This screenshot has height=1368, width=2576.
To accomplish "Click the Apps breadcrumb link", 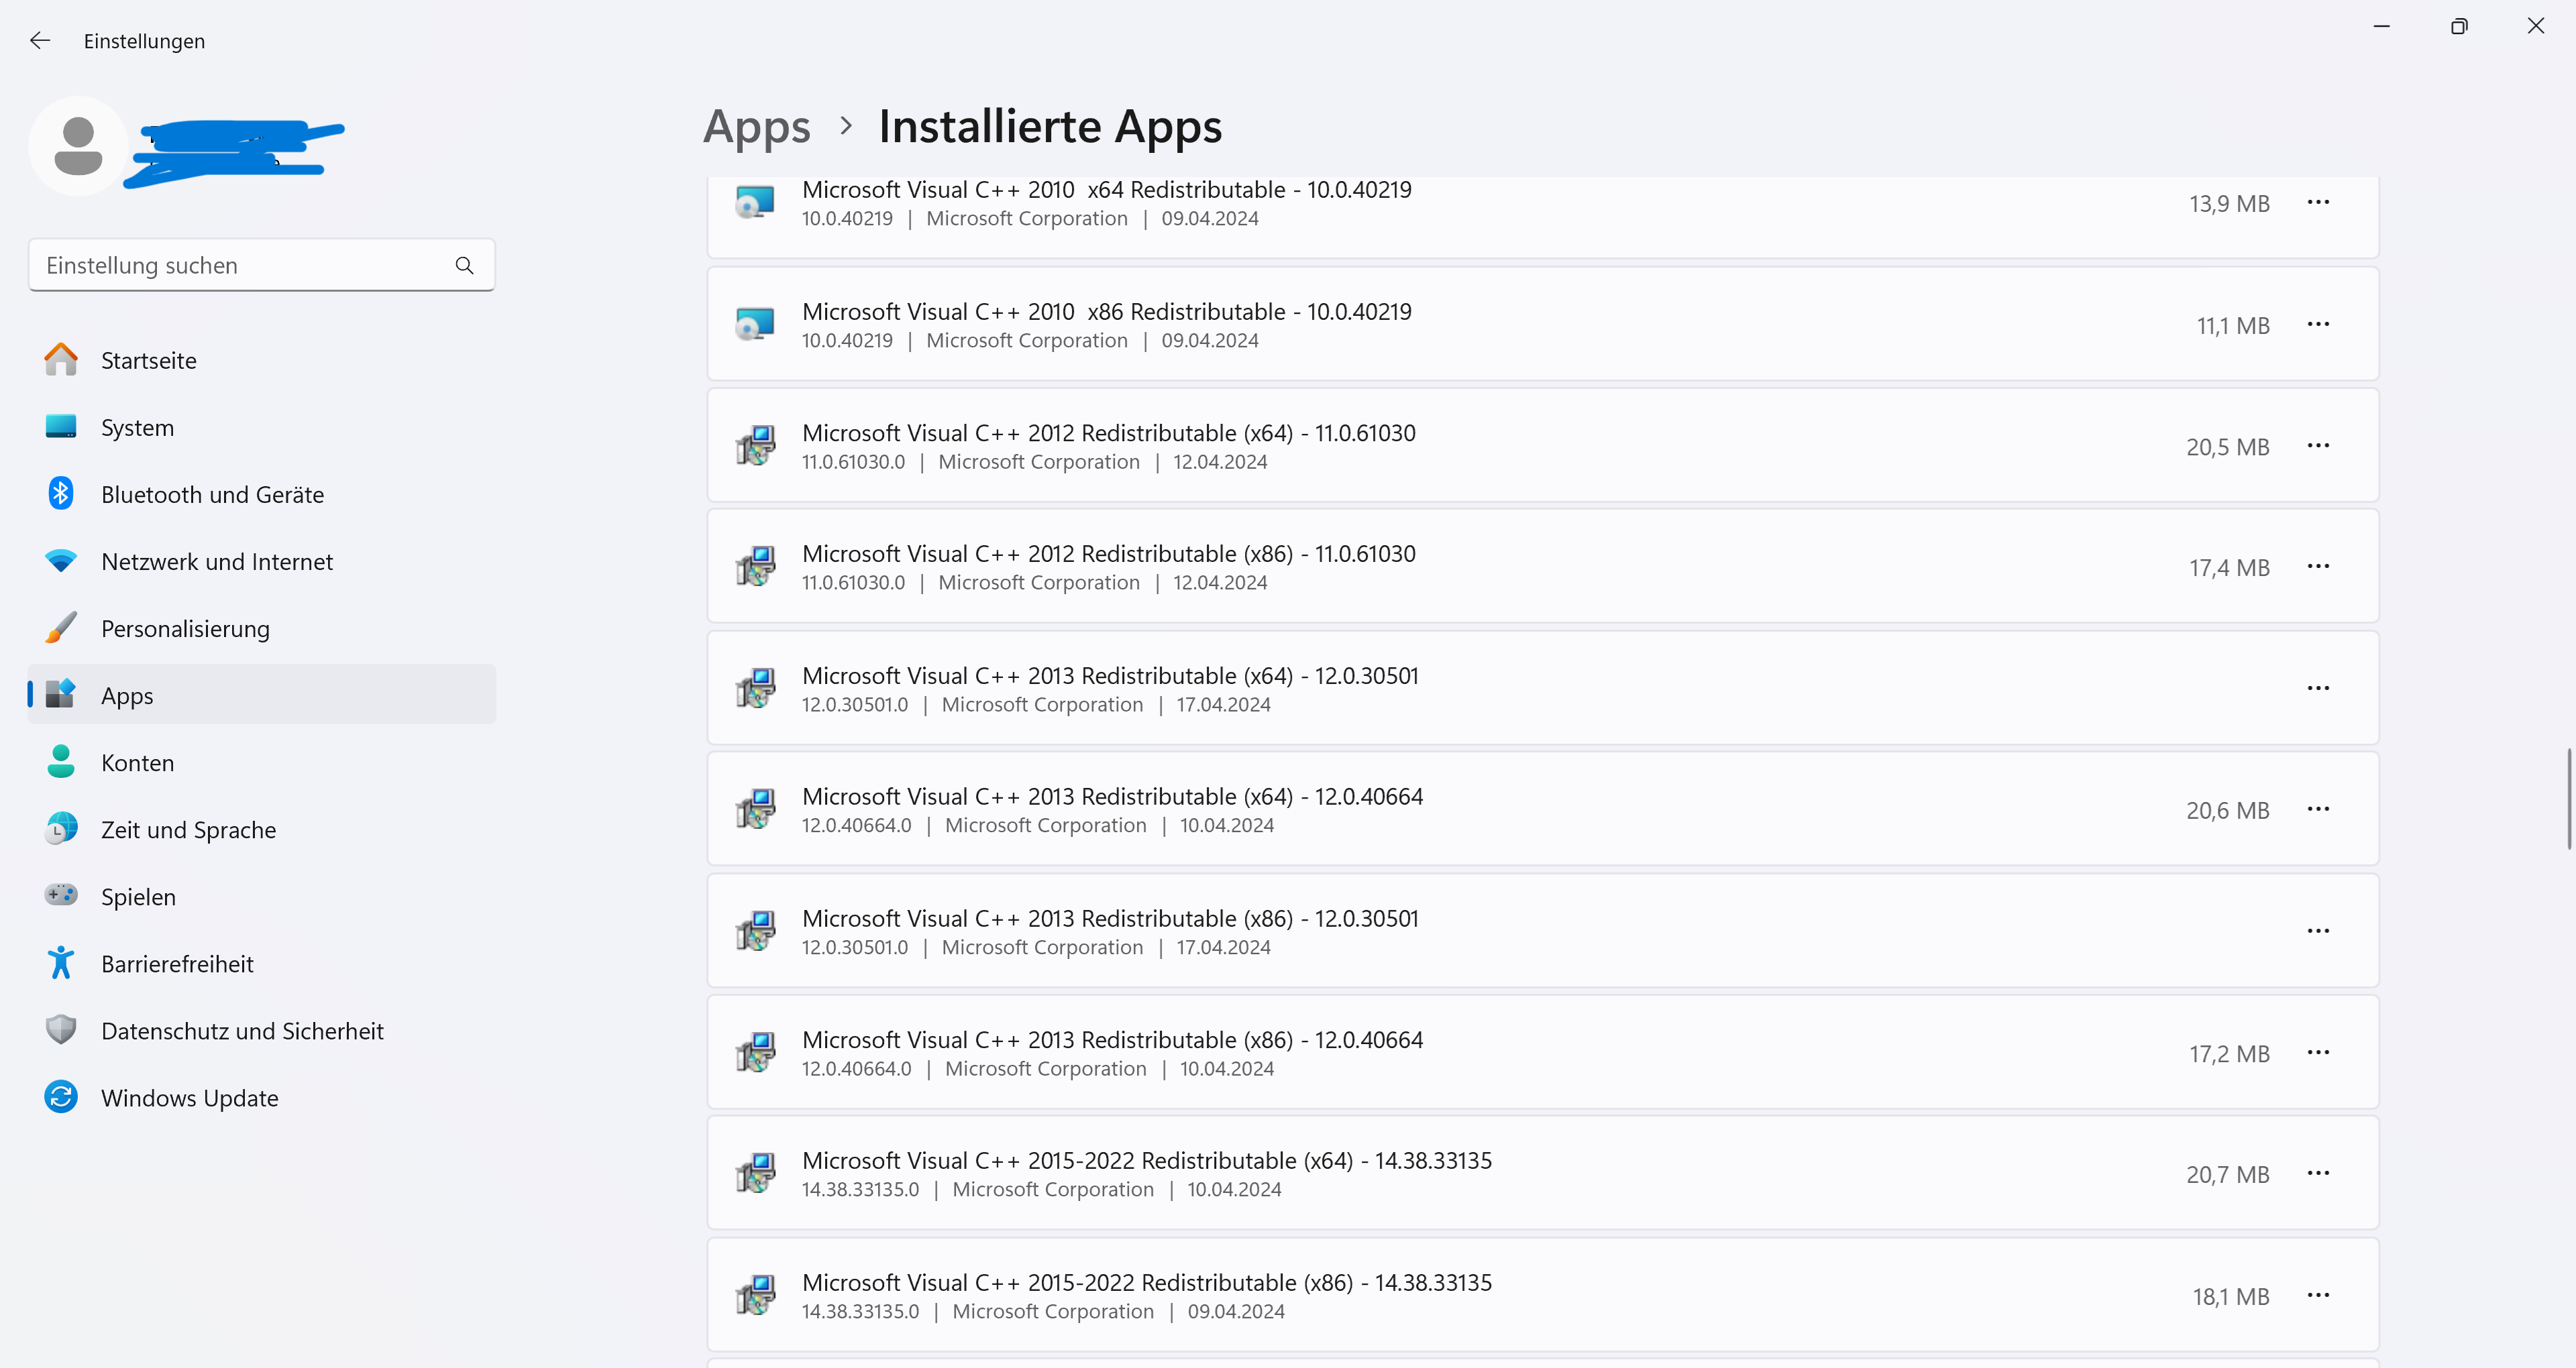I will pyautogui.click(x=756, y=127).
